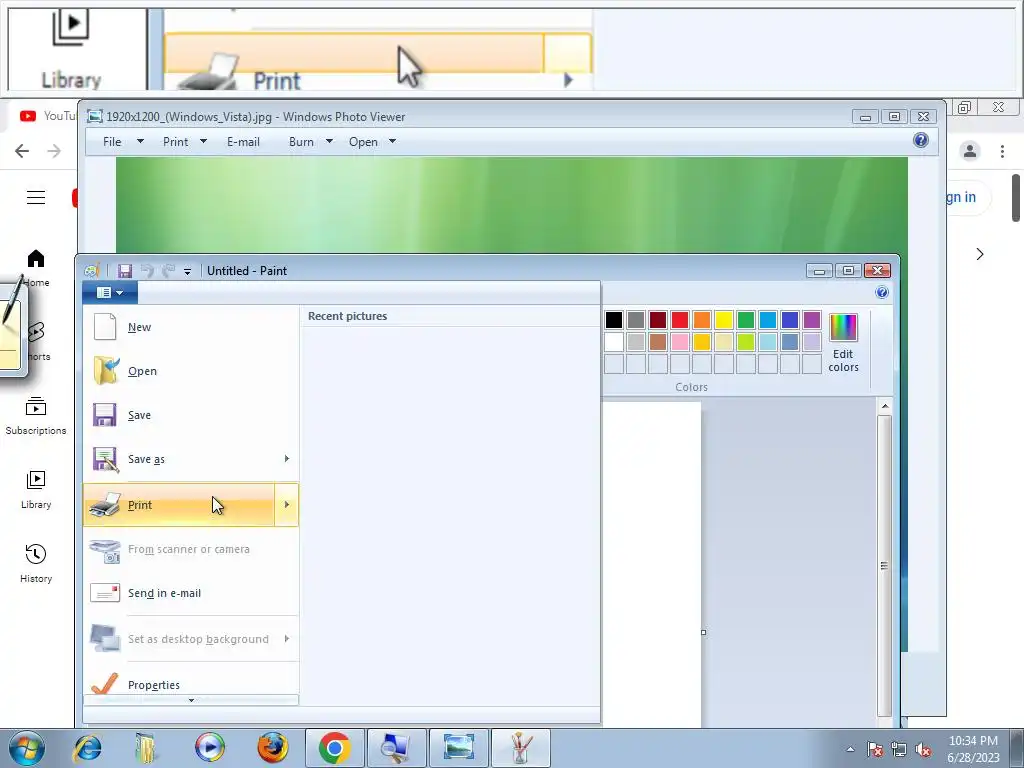
Task: Open the Paint file menu dropdown button
Action: click(110, 293)
